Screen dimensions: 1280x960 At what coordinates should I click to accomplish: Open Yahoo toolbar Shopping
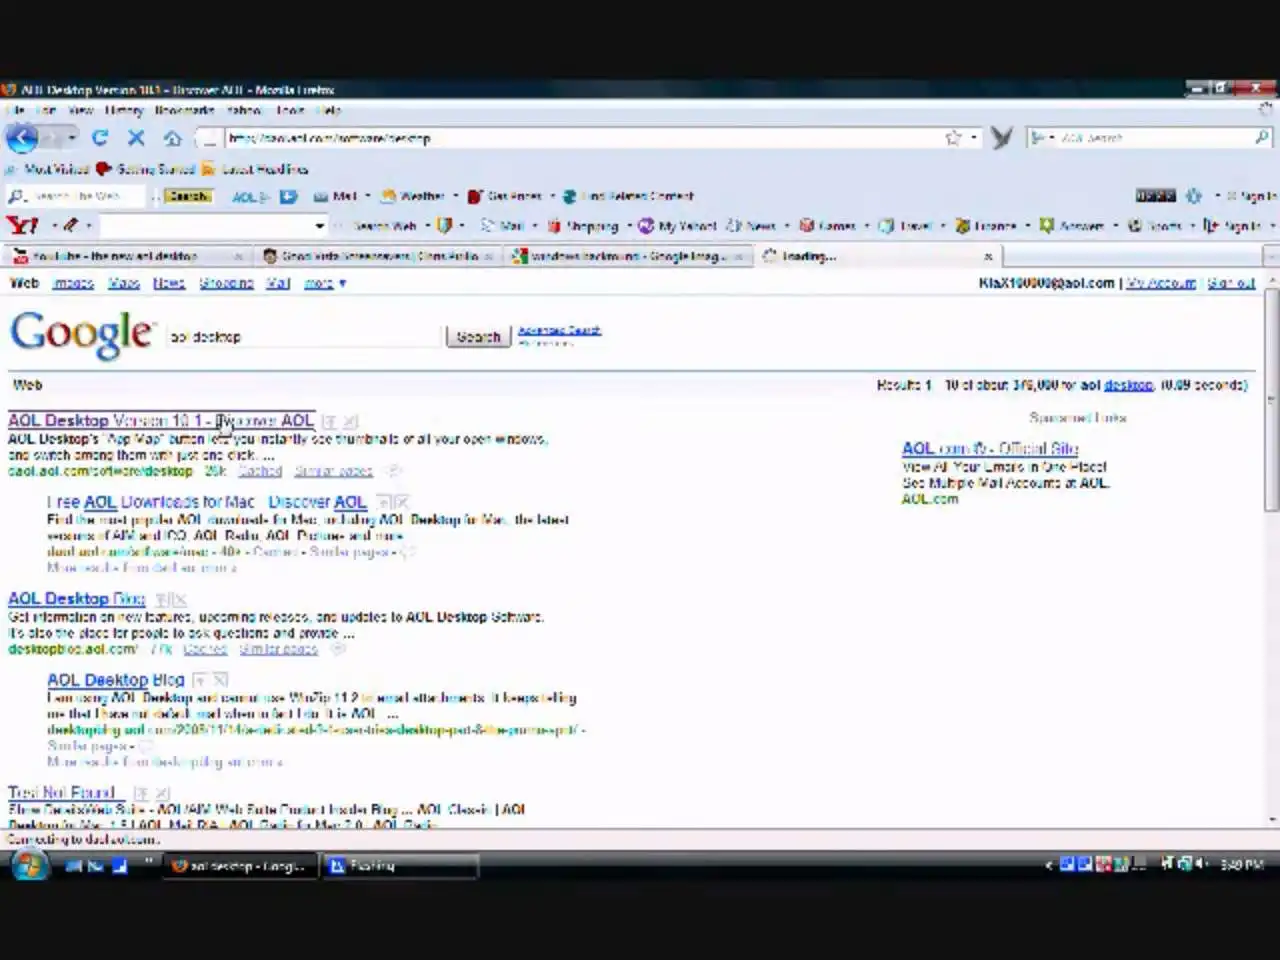click(x=584, y=226)
